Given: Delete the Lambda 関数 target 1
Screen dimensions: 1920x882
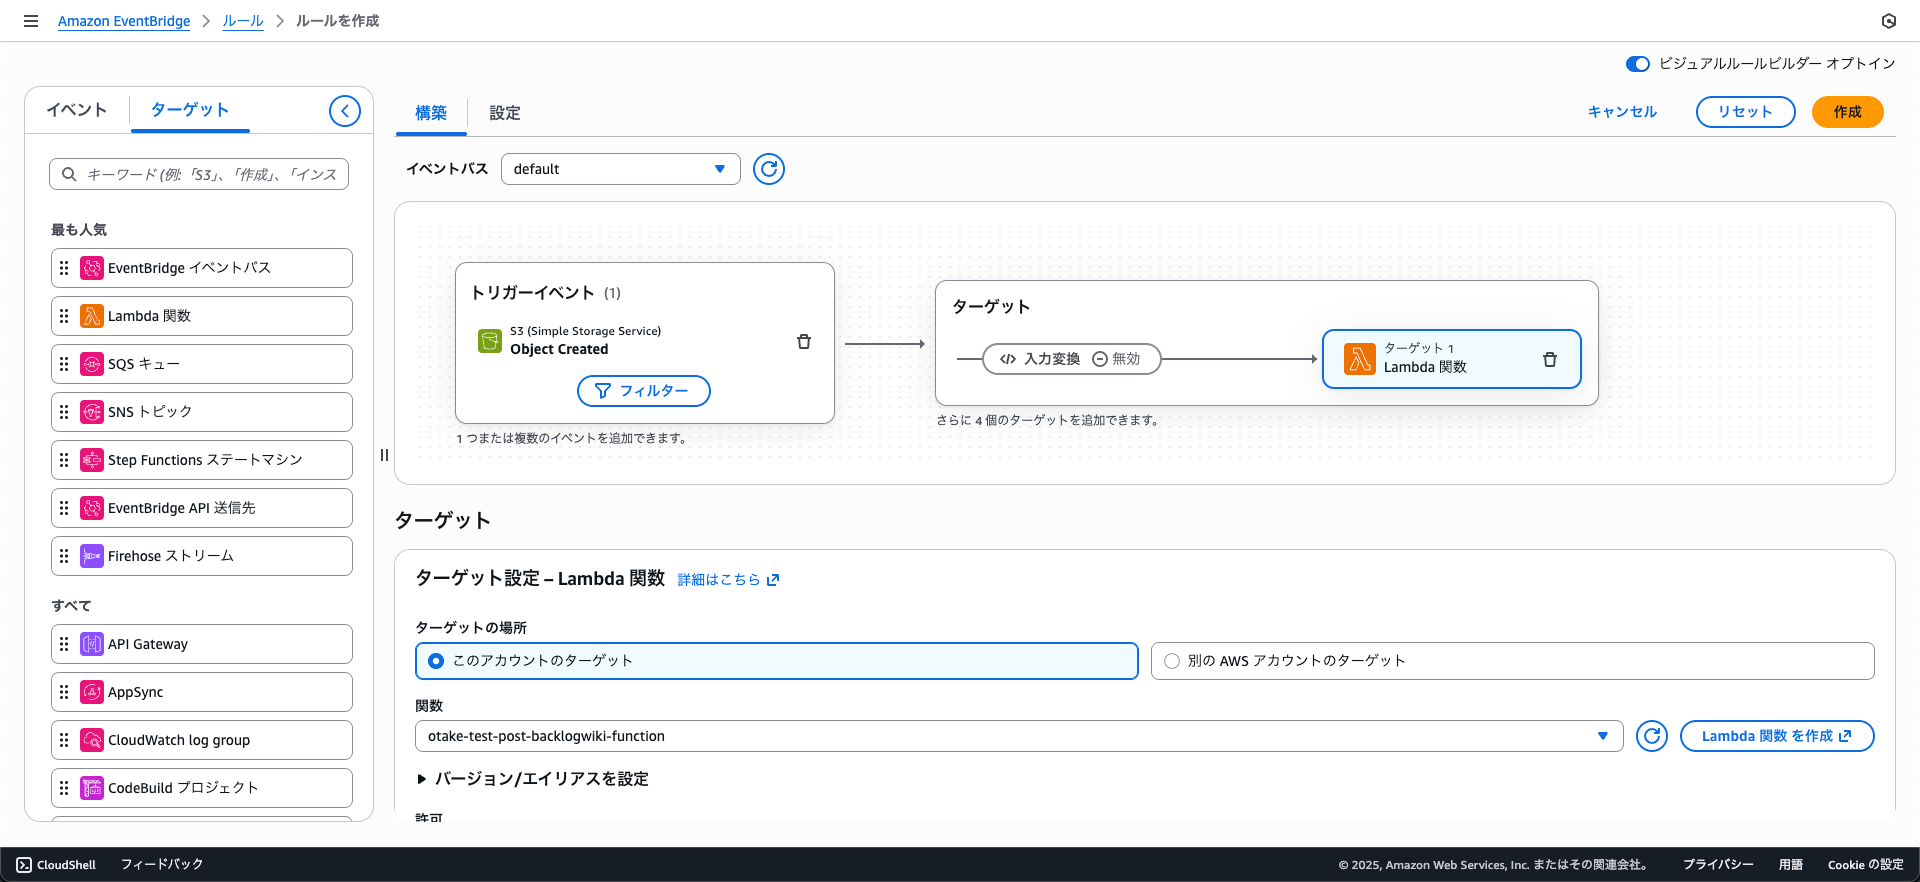Looking at the screenshot, I should pos(1549,360).
